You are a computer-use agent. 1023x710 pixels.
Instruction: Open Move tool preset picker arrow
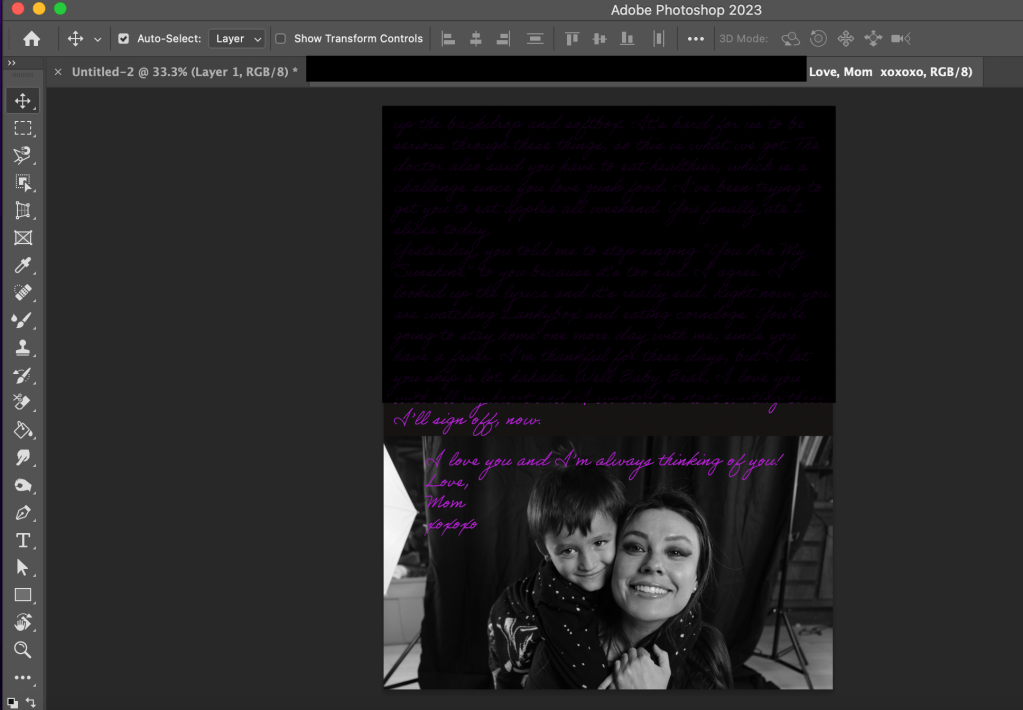(97, 39)
